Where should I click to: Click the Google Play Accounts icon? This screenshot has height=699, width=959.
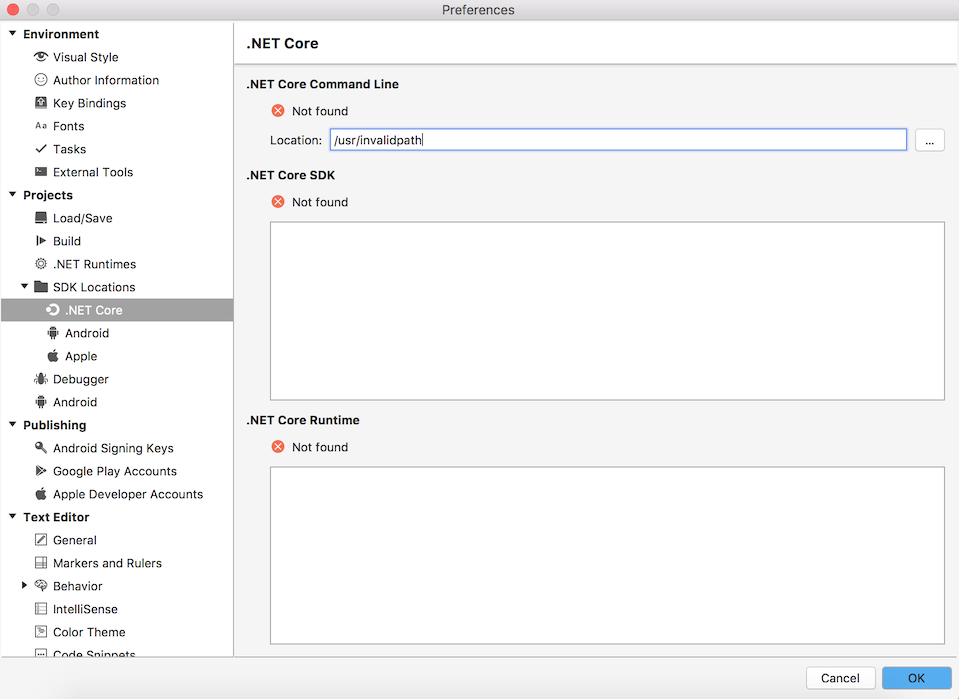[x=41, y=471]
